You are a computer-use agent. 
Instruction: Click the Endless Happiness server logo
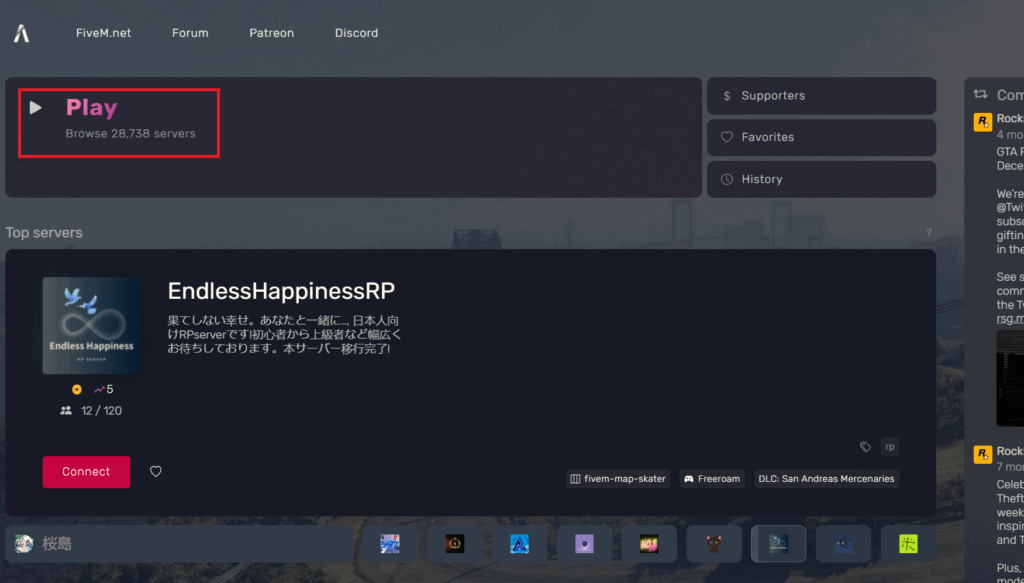coord(91,326)
